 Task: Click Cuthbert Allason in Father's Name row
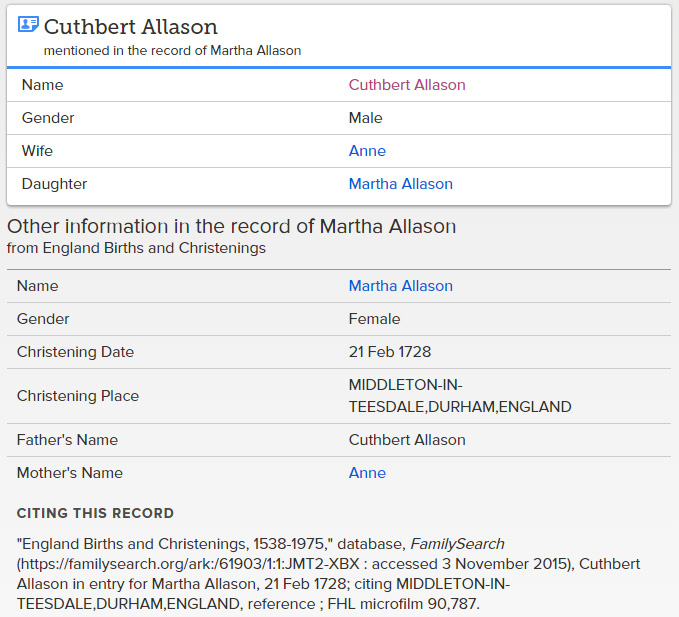[x=407, y=440]
